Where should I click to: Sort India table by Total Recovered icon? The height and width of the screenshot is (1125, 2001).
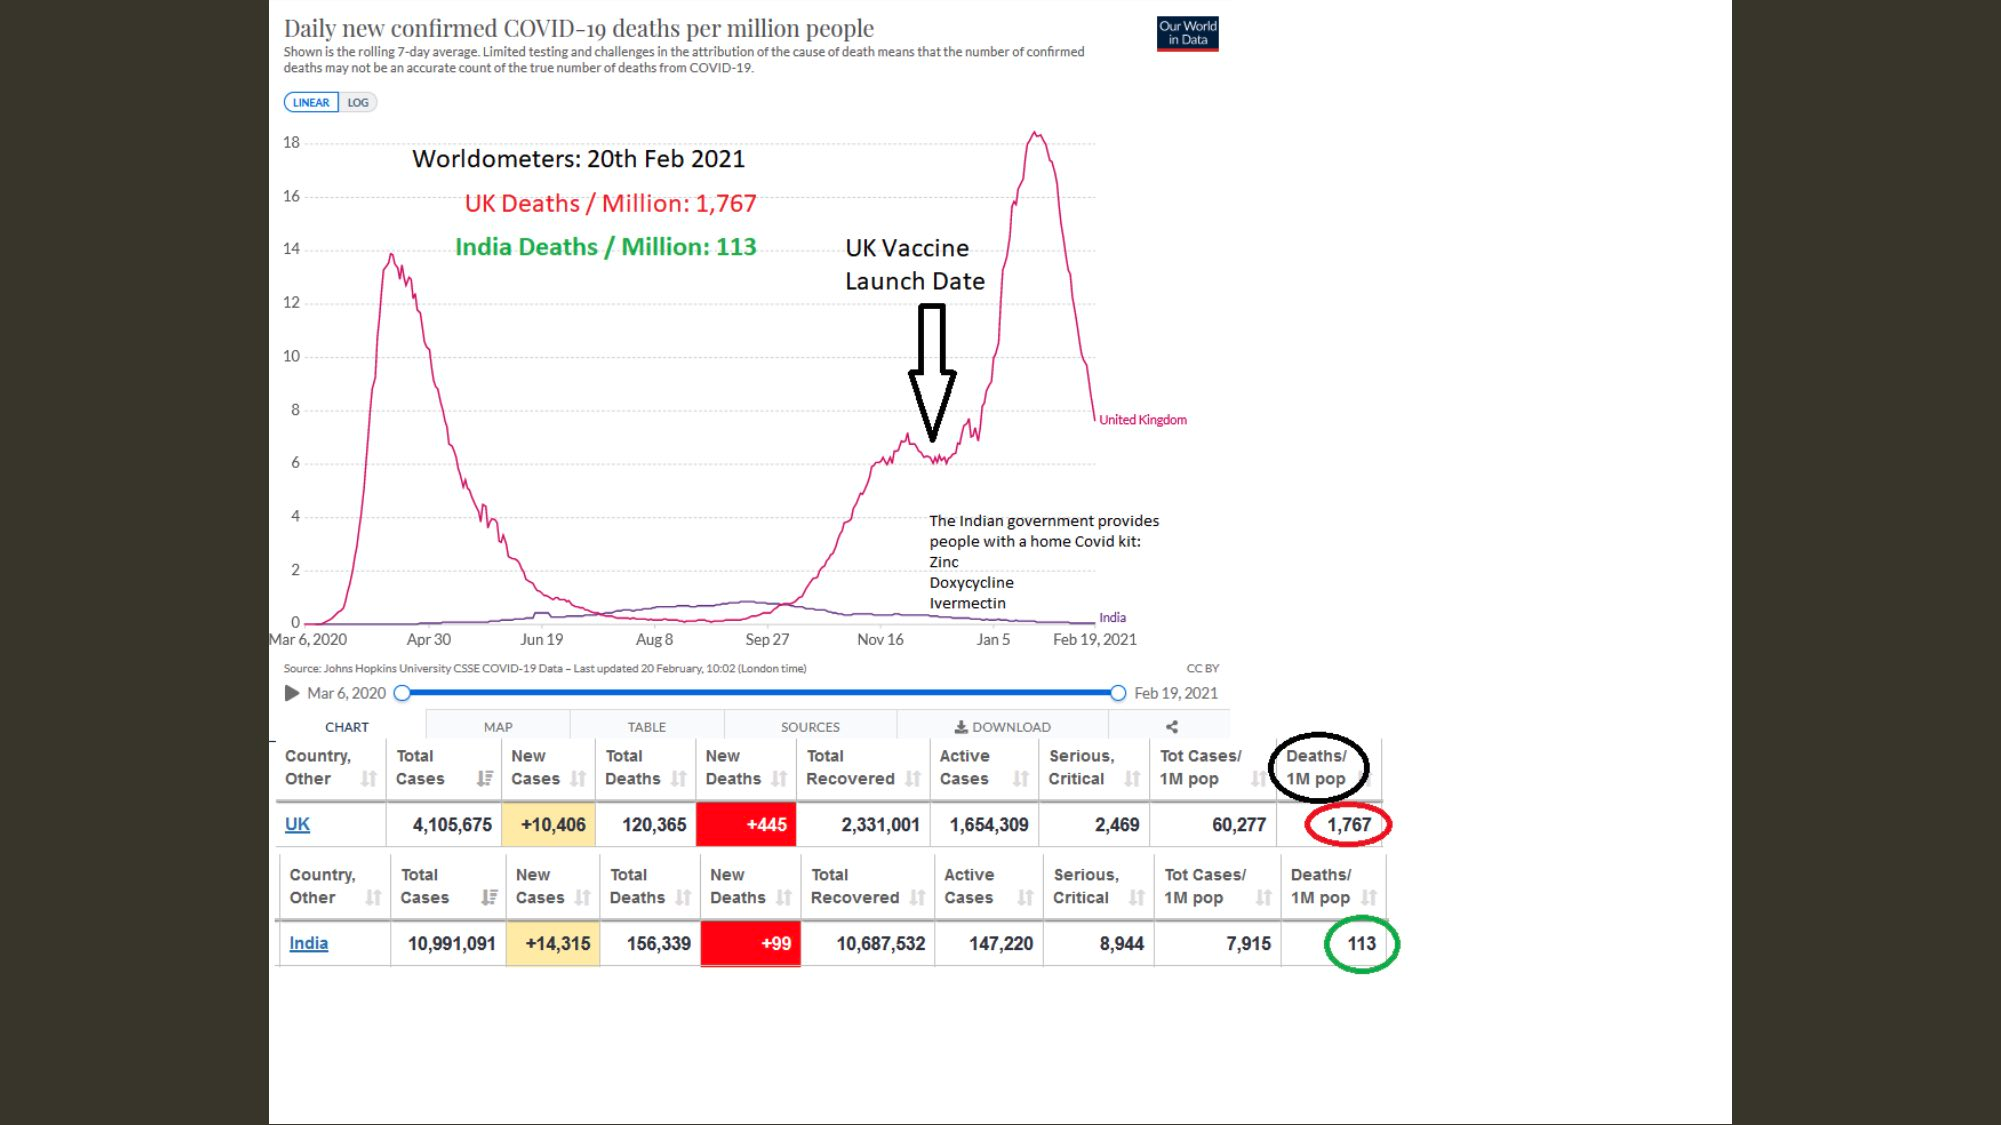click(917, 898)
